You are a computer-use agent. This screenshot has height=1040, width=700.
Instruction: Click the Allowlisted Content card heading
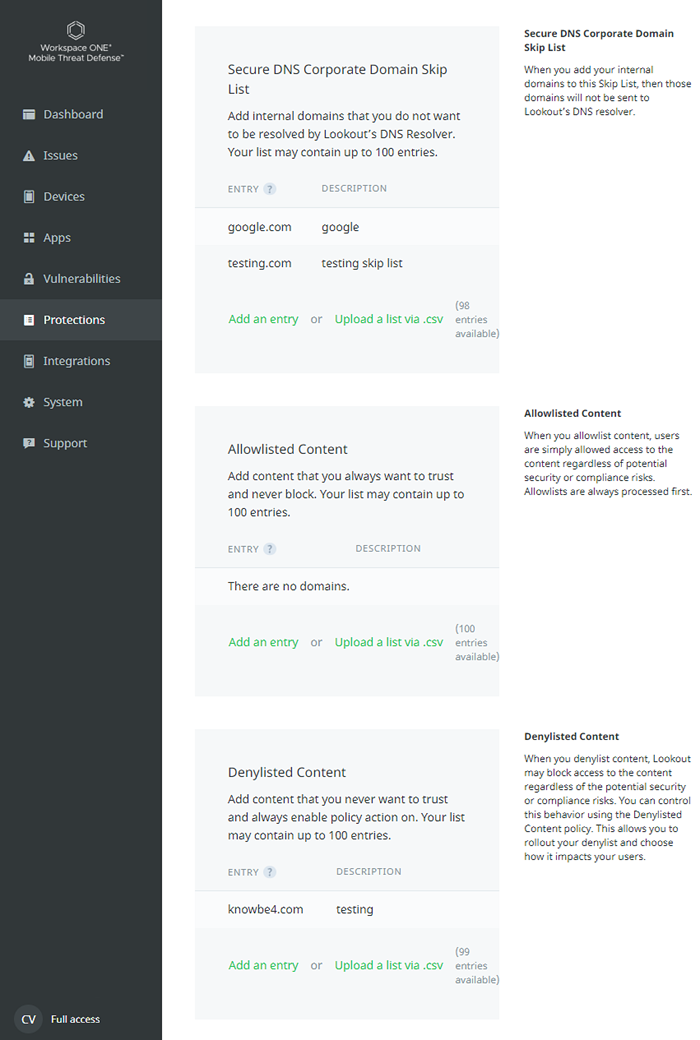pos(287,449)
